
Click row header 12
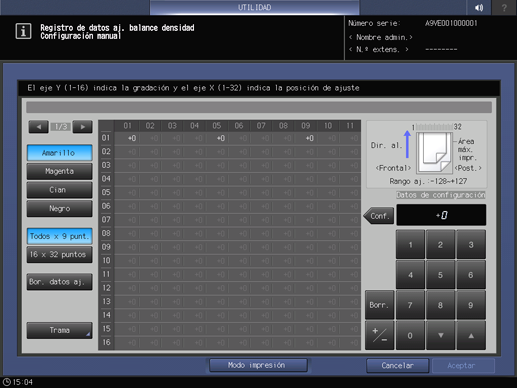tap(106, 288)
